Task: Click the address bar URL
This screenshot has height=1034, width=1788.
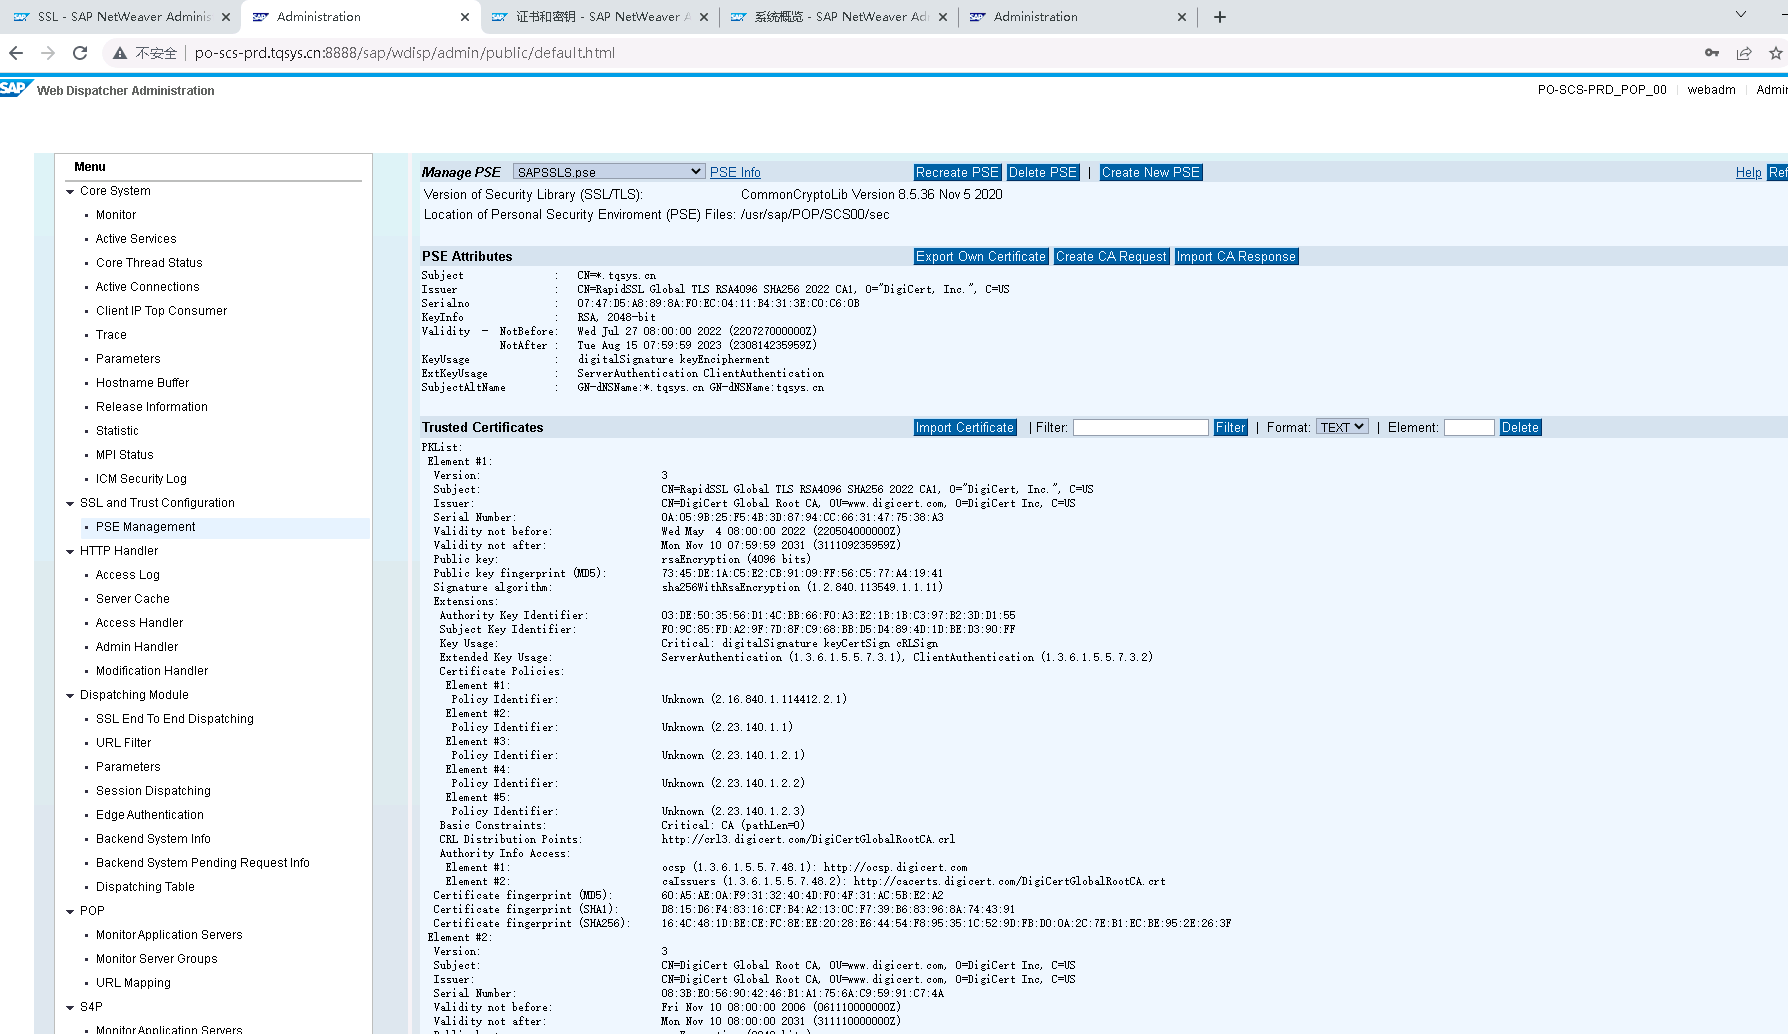Action: pos(404,53)
